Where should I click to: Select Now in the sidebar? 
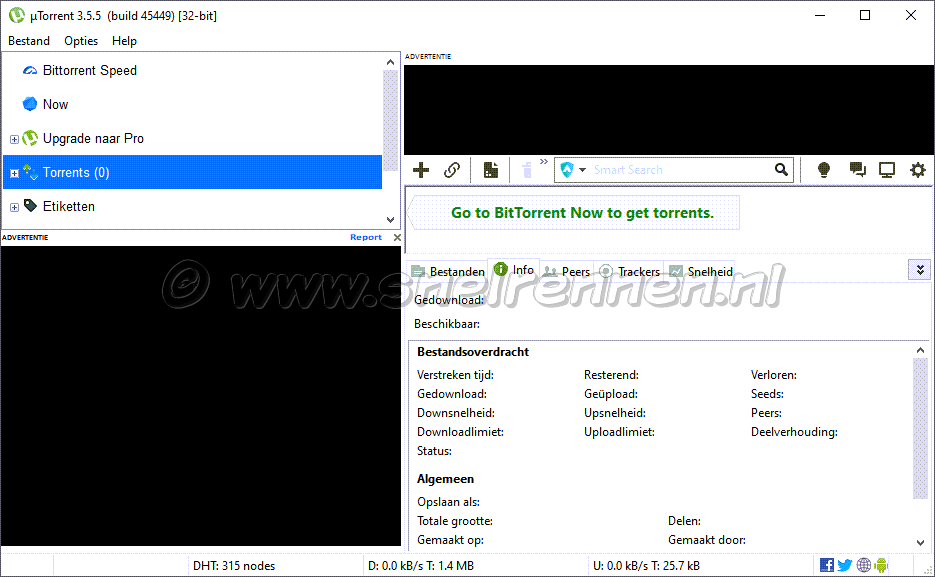coord(55,104)
